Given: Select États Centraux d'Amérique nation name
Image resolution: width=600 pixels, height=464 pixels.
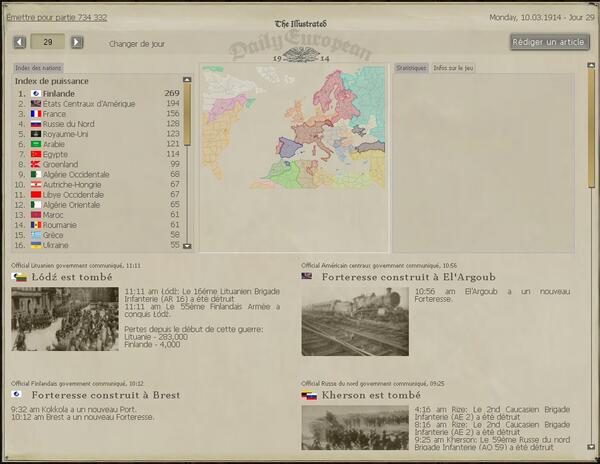Looking at the screenshot, I should click(89, 104).
